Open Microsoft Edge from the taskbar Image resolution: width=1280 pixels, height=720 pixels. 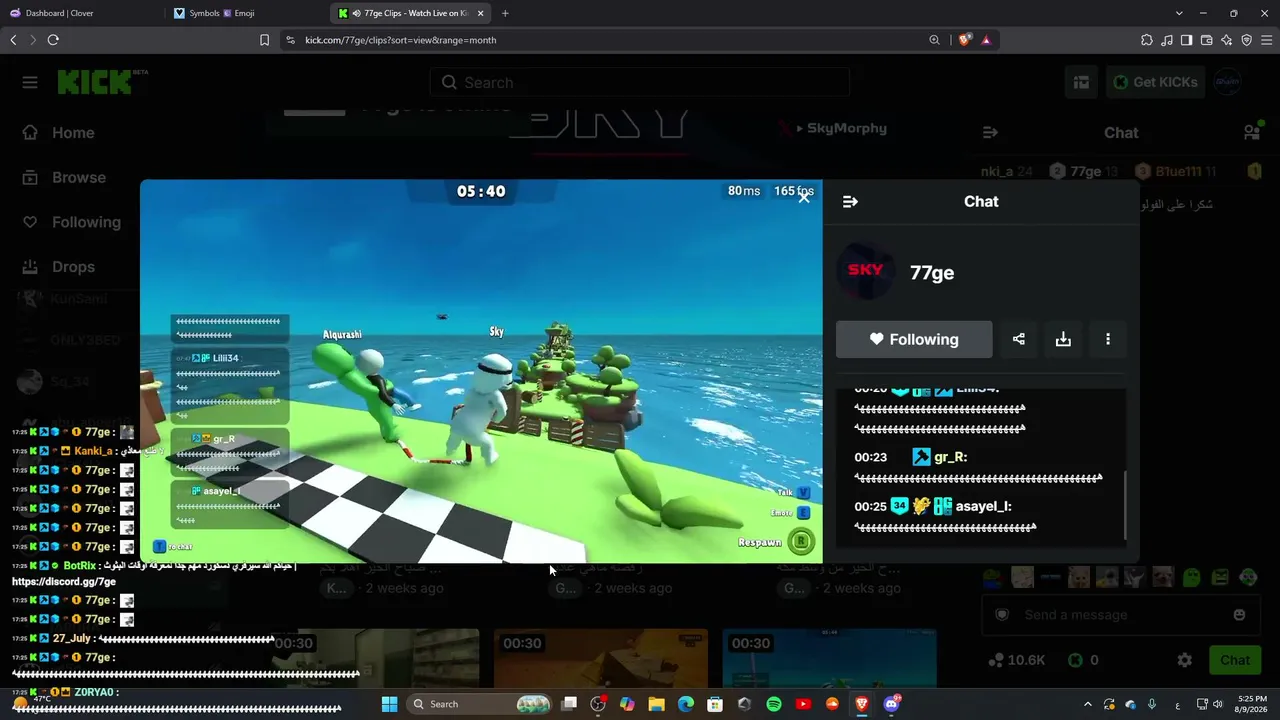coord(686,704)
